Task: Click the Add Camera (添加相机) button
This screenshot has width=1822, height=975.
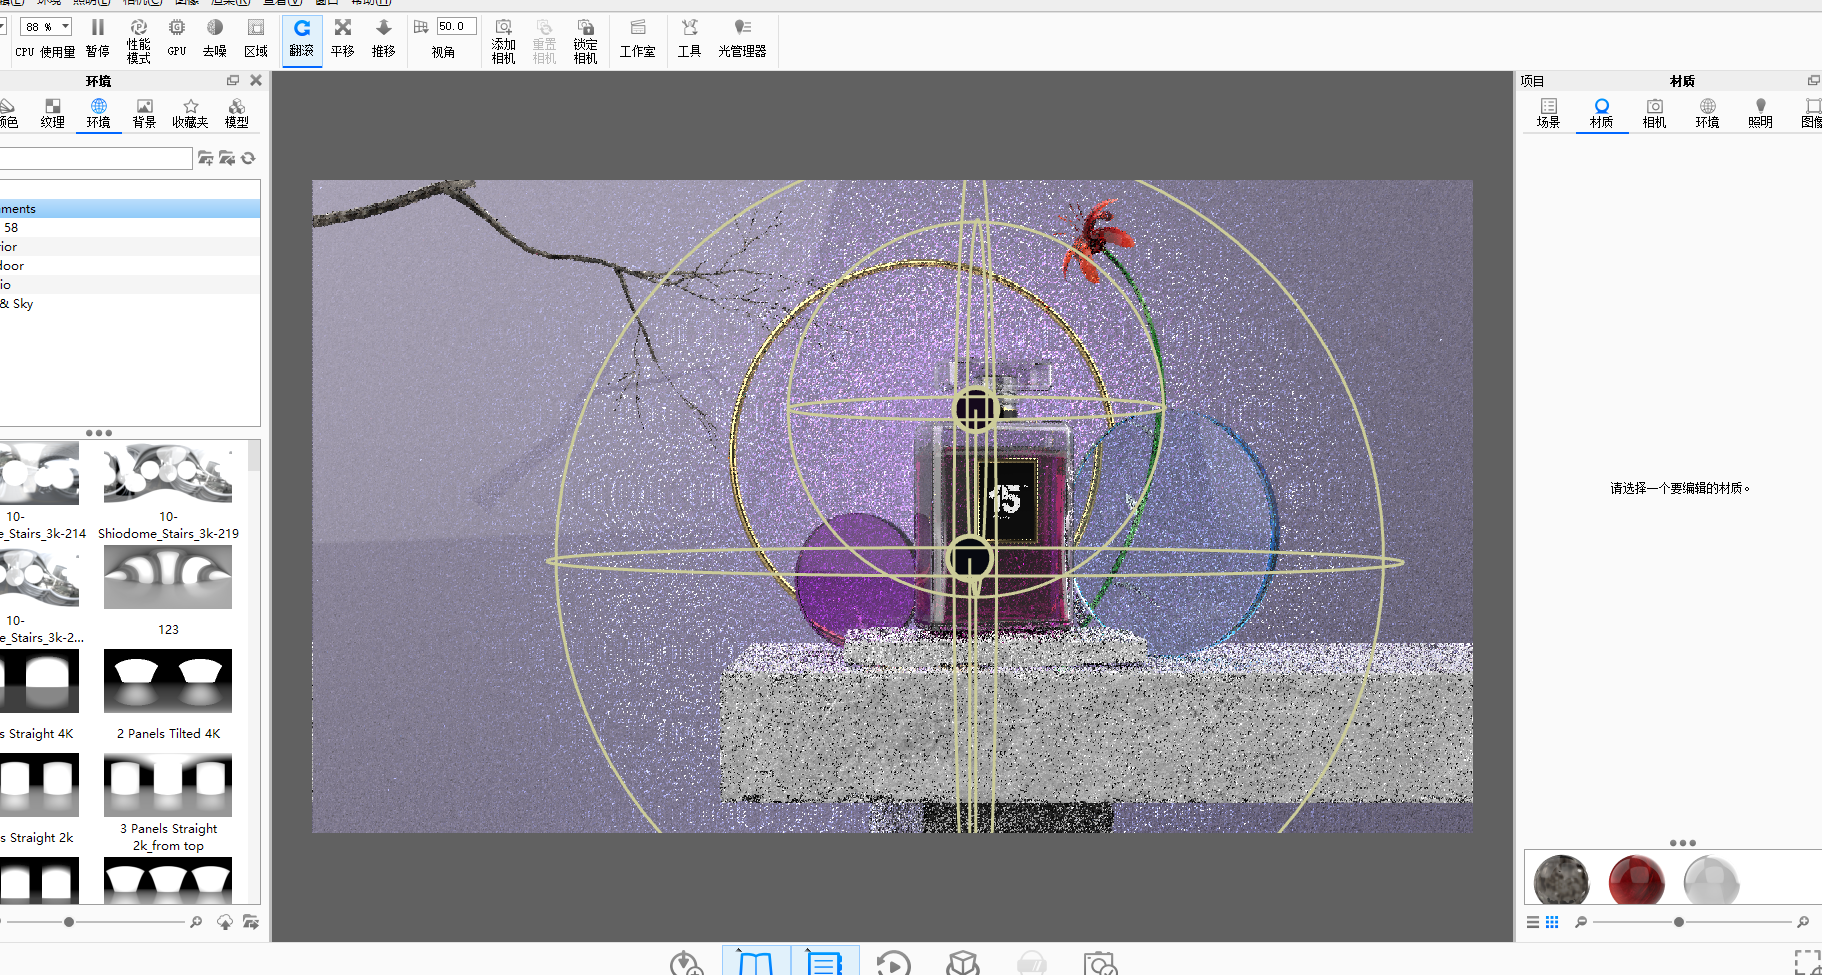Action: (503, 41)
